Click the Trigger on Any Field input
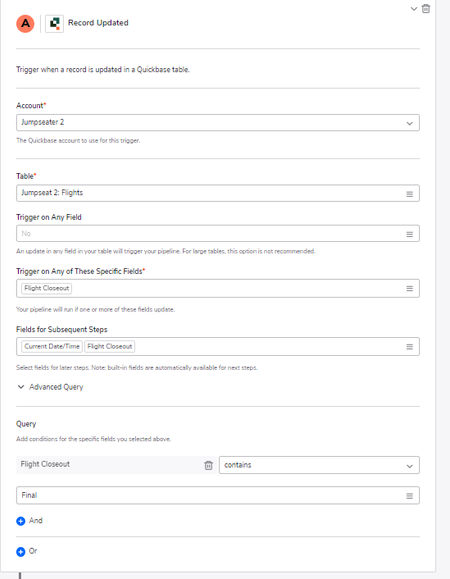 tap(210, 233)
